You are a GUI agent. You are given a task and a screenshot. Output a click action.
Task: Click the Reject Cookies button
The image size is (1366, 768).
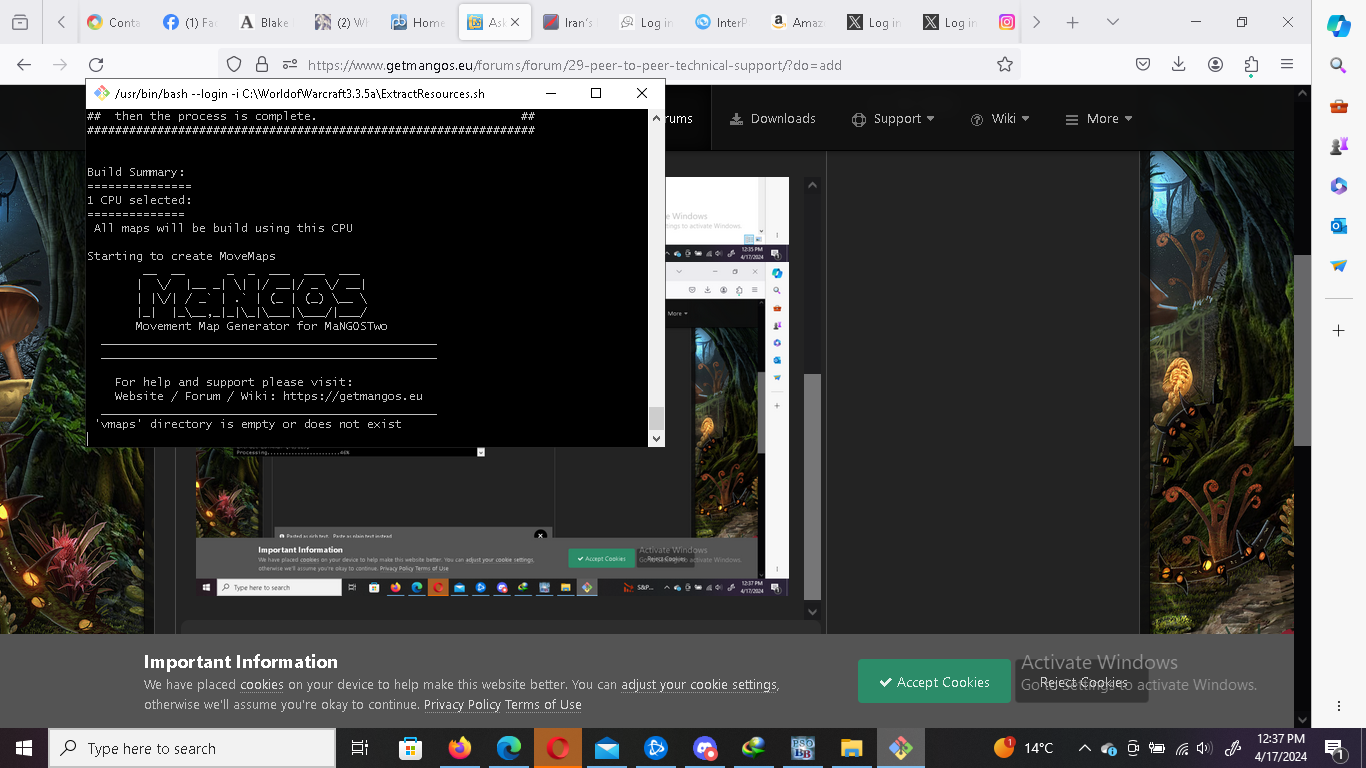pyautogui.click(x=1082, y=682)
